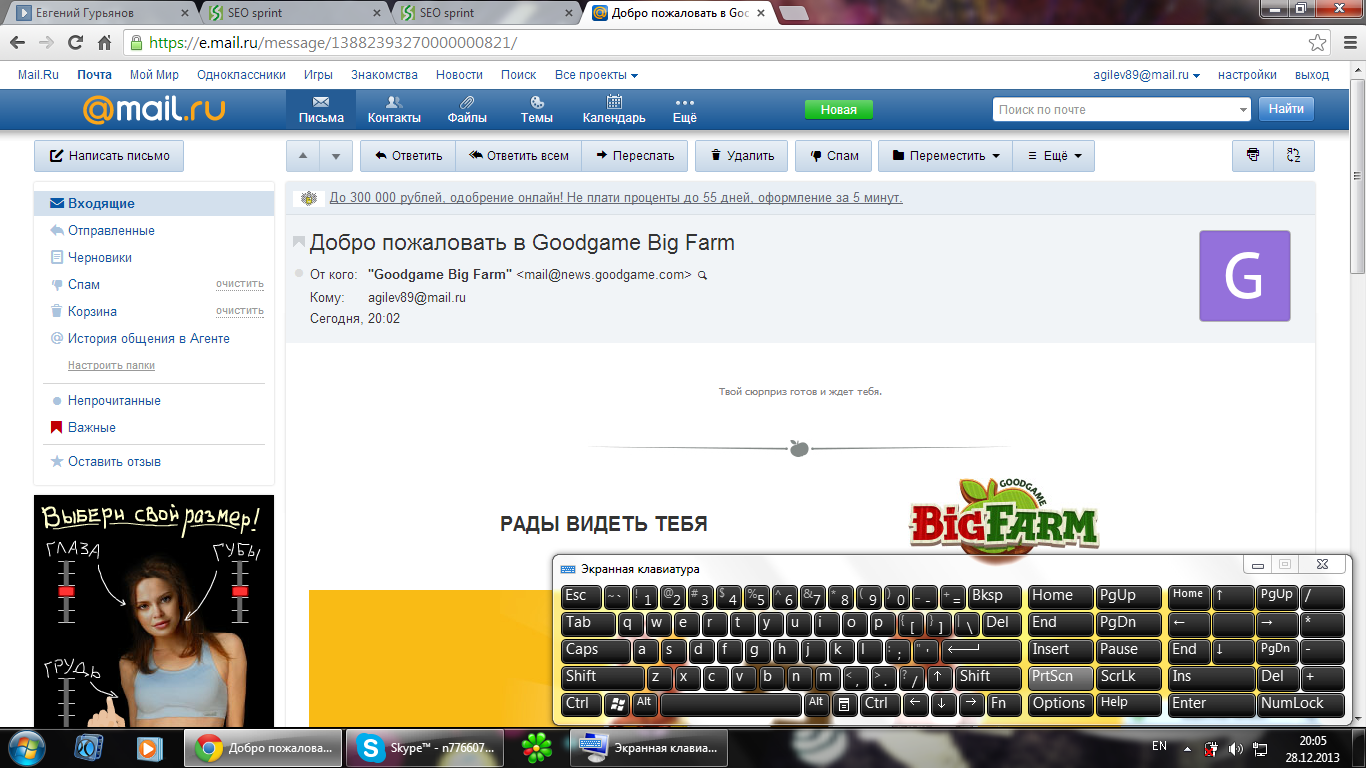1366x768 pixels.
Task: Click Ответить всем button
Action: (519, 156)
